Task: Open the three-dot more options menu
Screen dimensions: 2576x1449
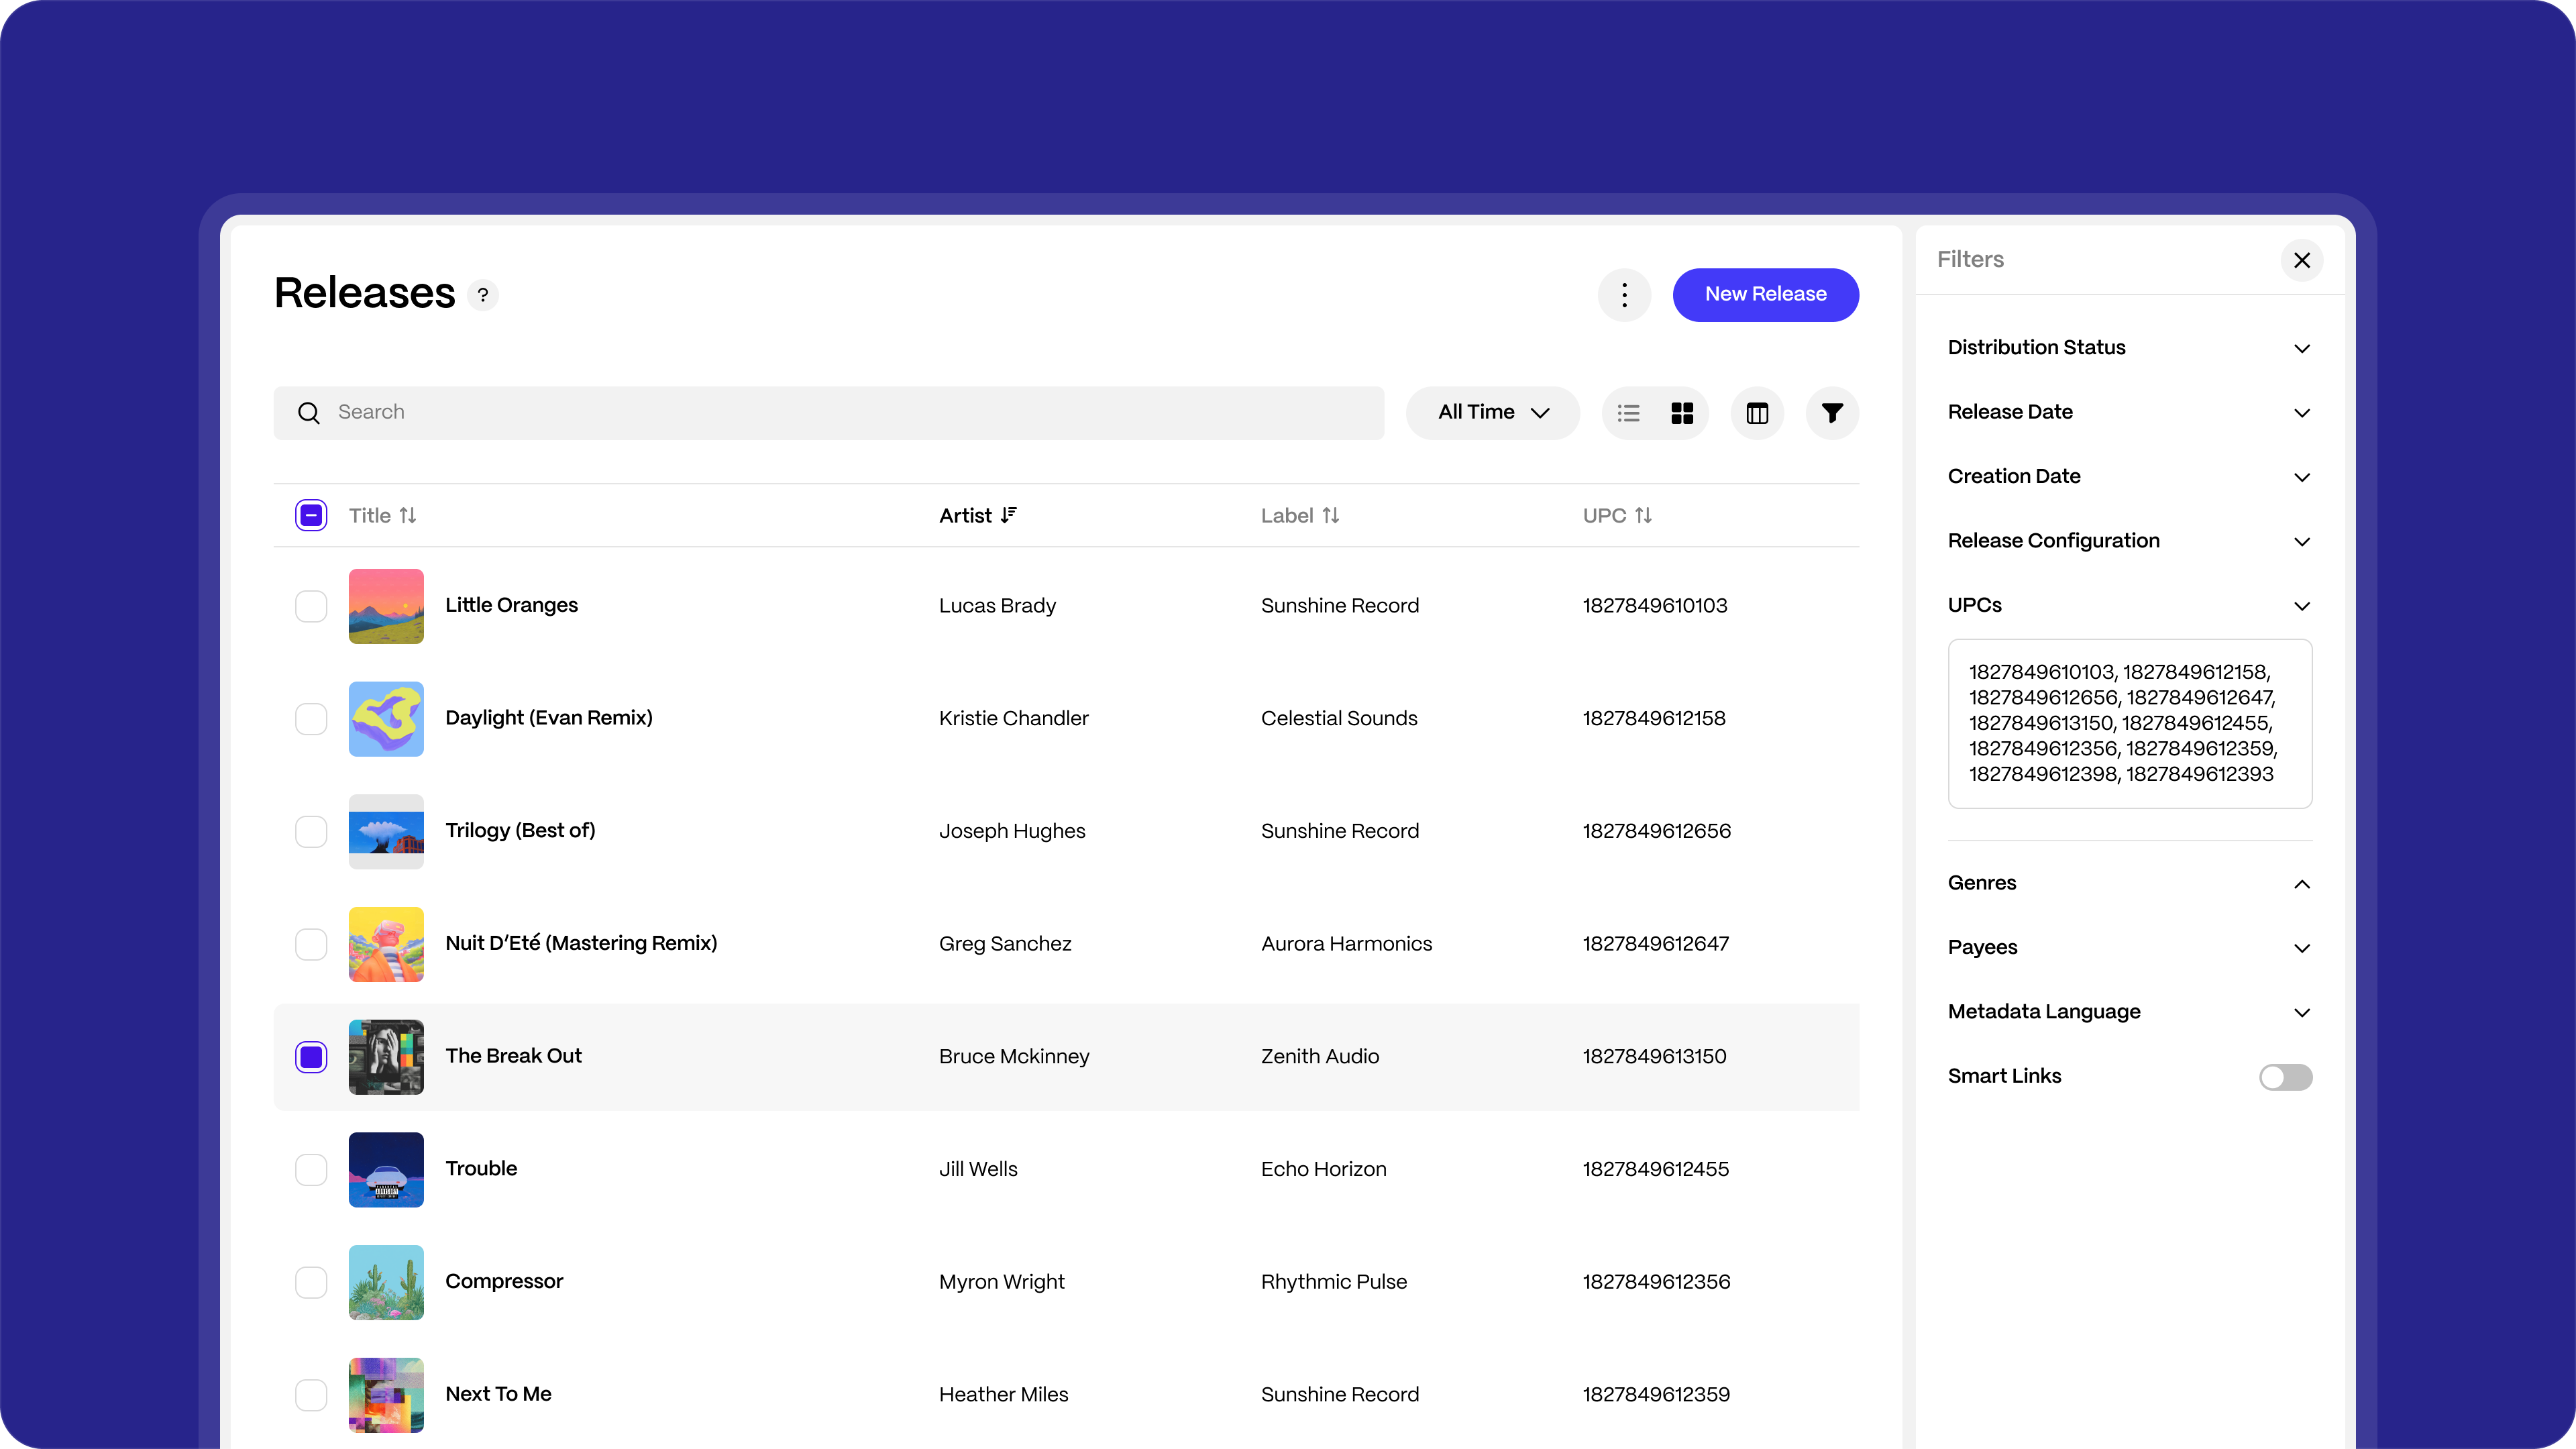Action: tap(1624, 295)
